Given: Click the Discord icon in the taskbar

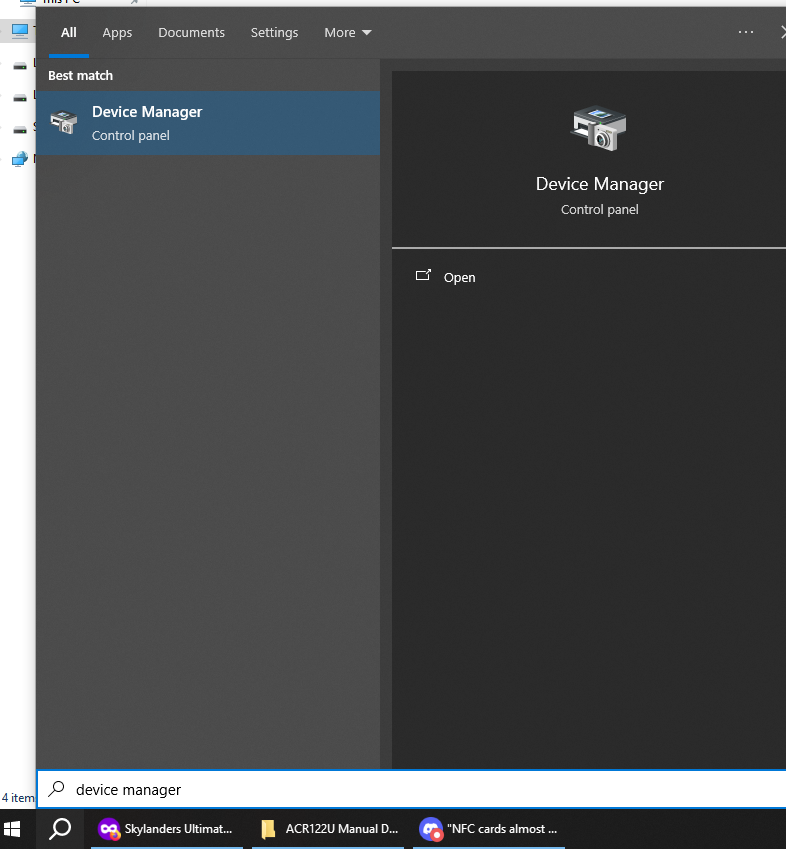Looking at the screenshot, I should point(431,829).
